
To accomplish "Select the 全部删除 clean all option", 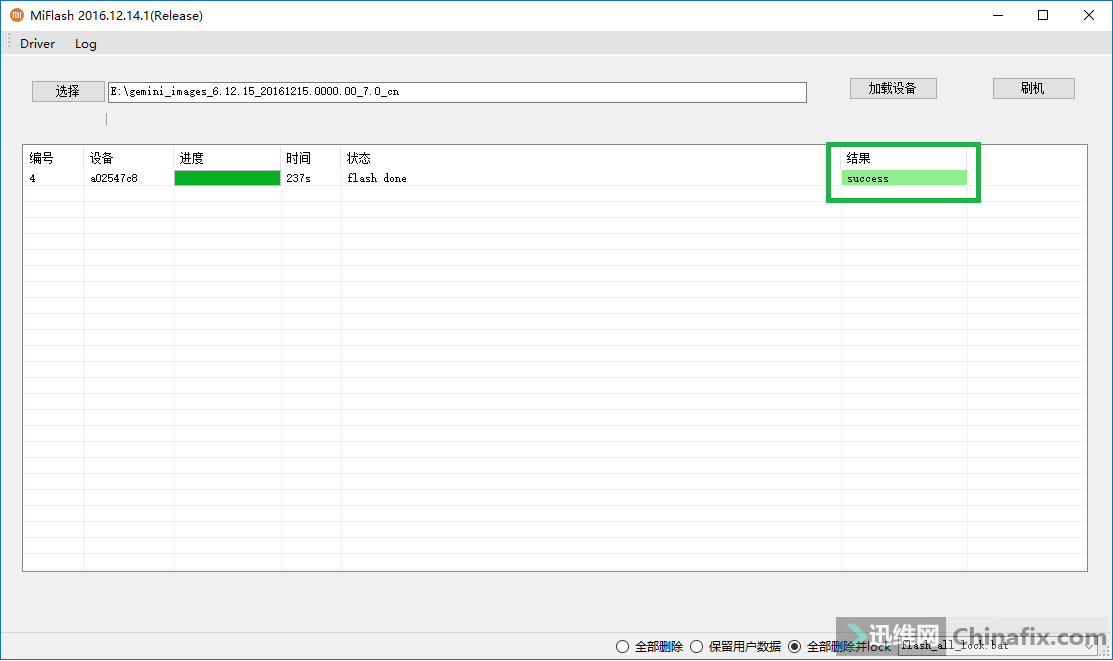I will tap(623, 646).
